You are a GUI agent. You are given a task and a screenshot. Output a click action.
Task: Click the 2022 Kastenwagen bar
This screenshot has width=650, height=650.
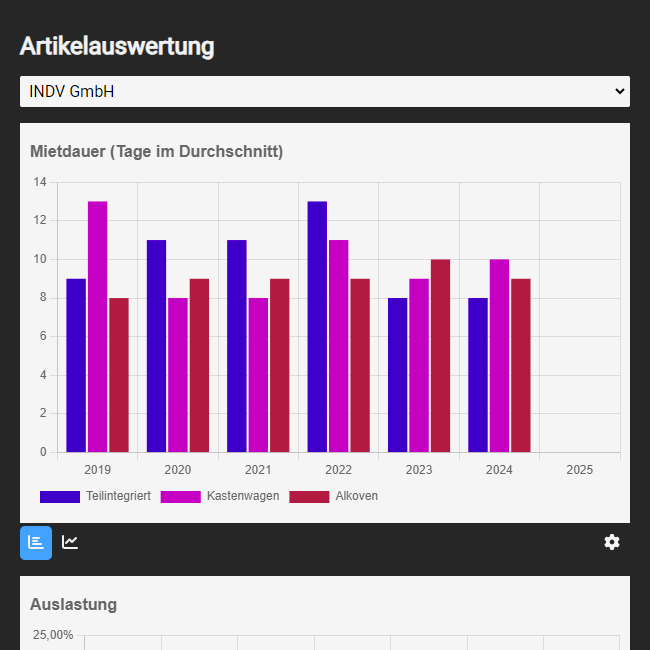tap(339, 346)
